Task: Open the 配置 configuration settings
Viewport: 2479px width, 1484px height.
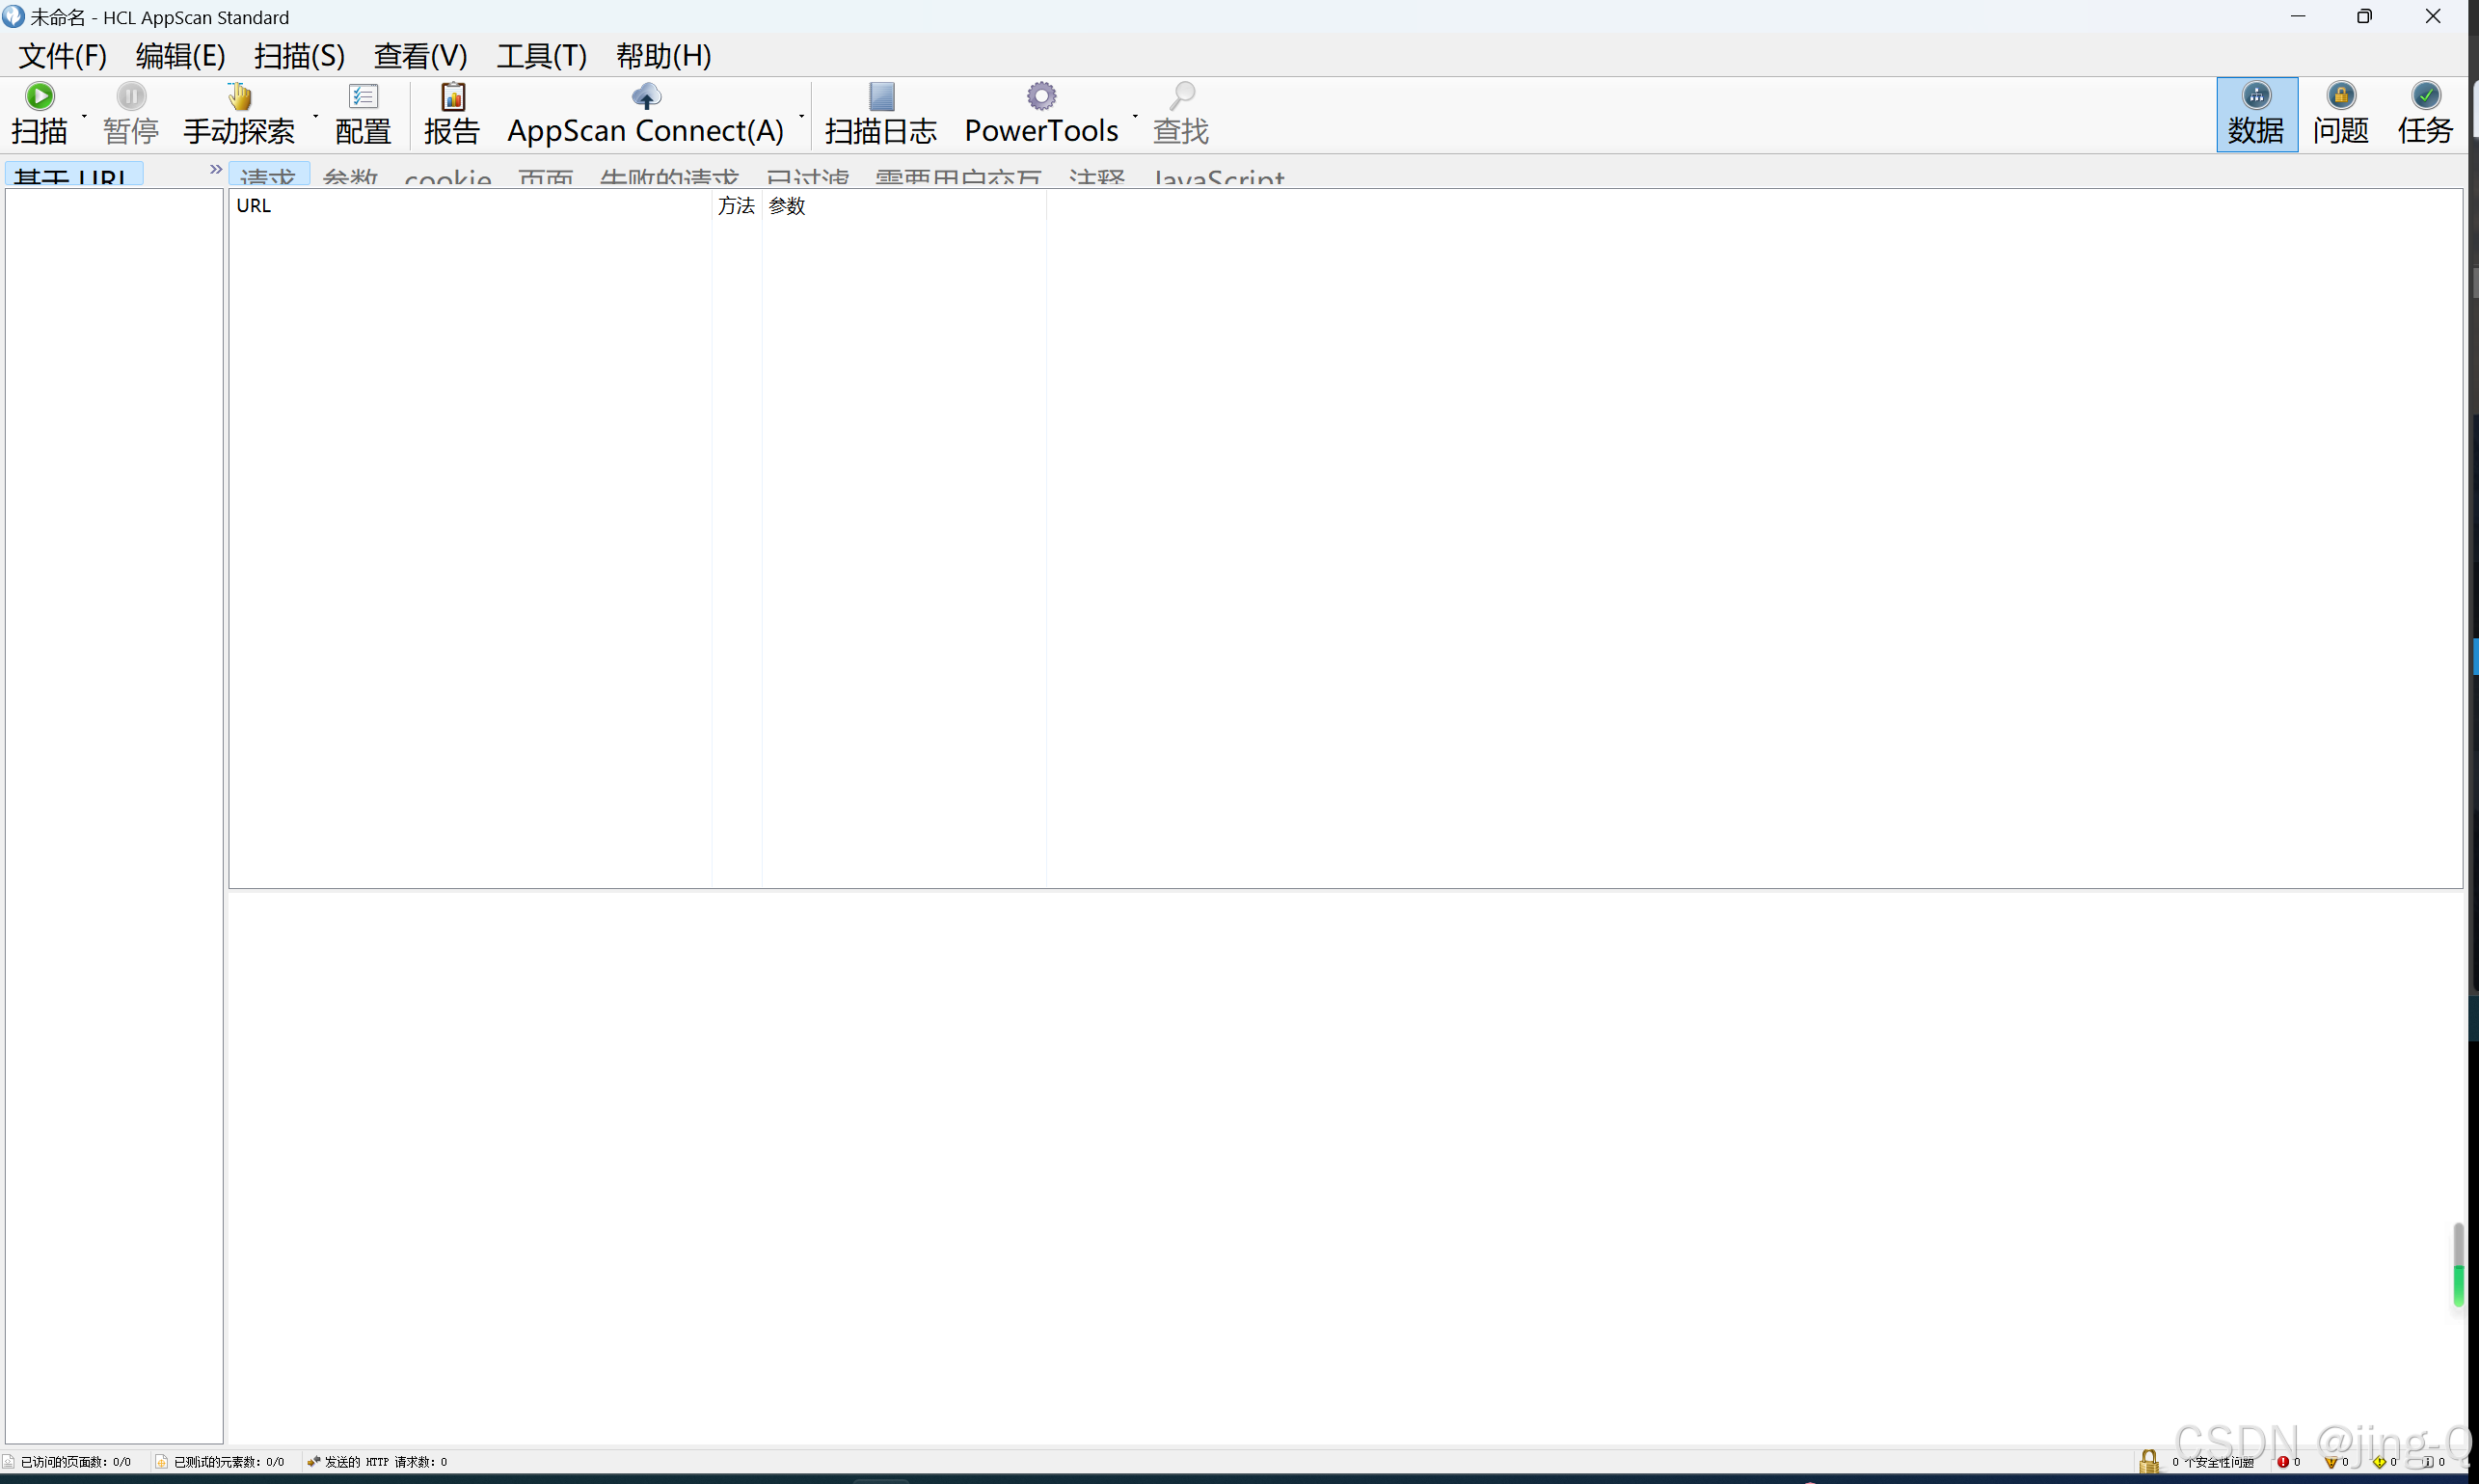Action: tap(362, 113)
